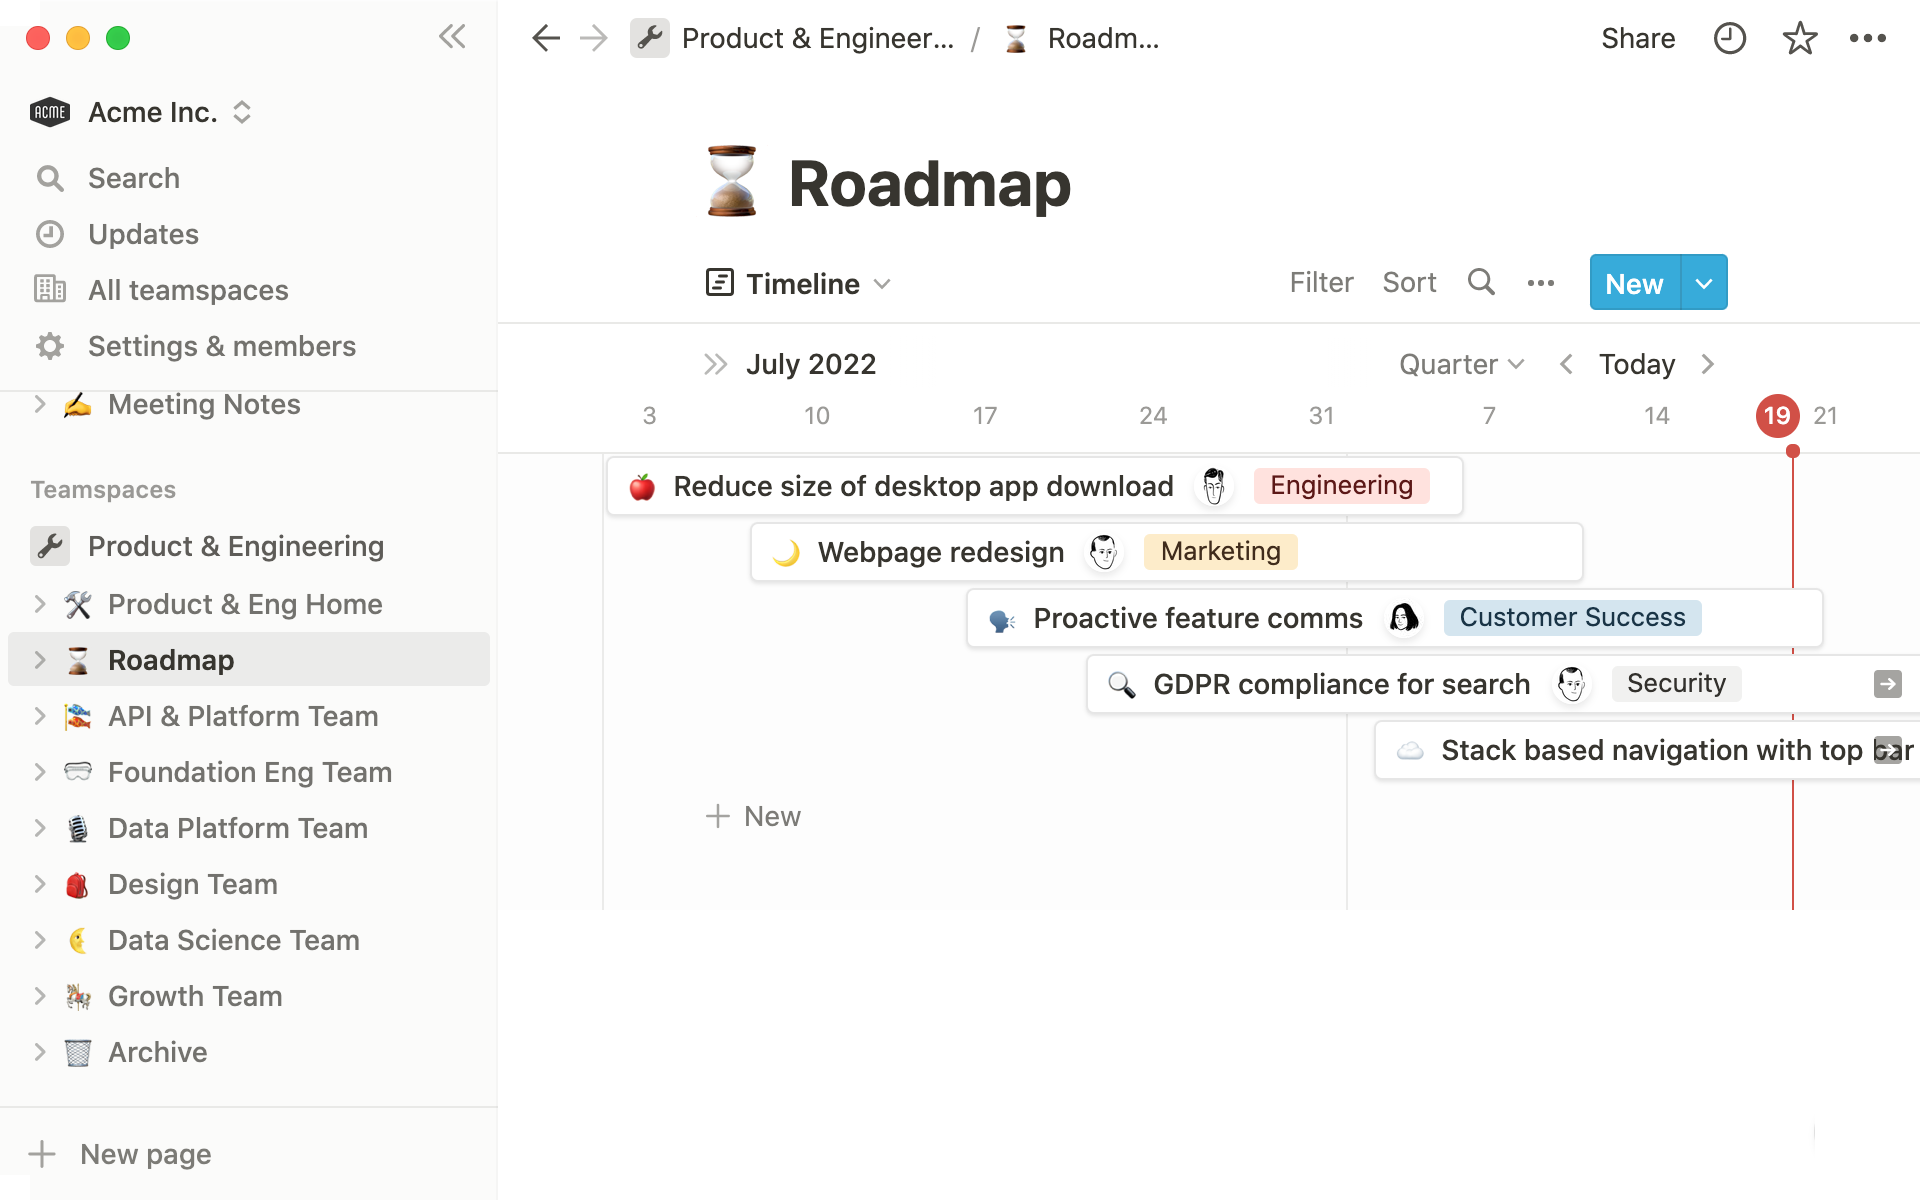Select the Engineering tag on first task
Viewport: 1920px width, 1200px height.
(x=1339, y=484)
